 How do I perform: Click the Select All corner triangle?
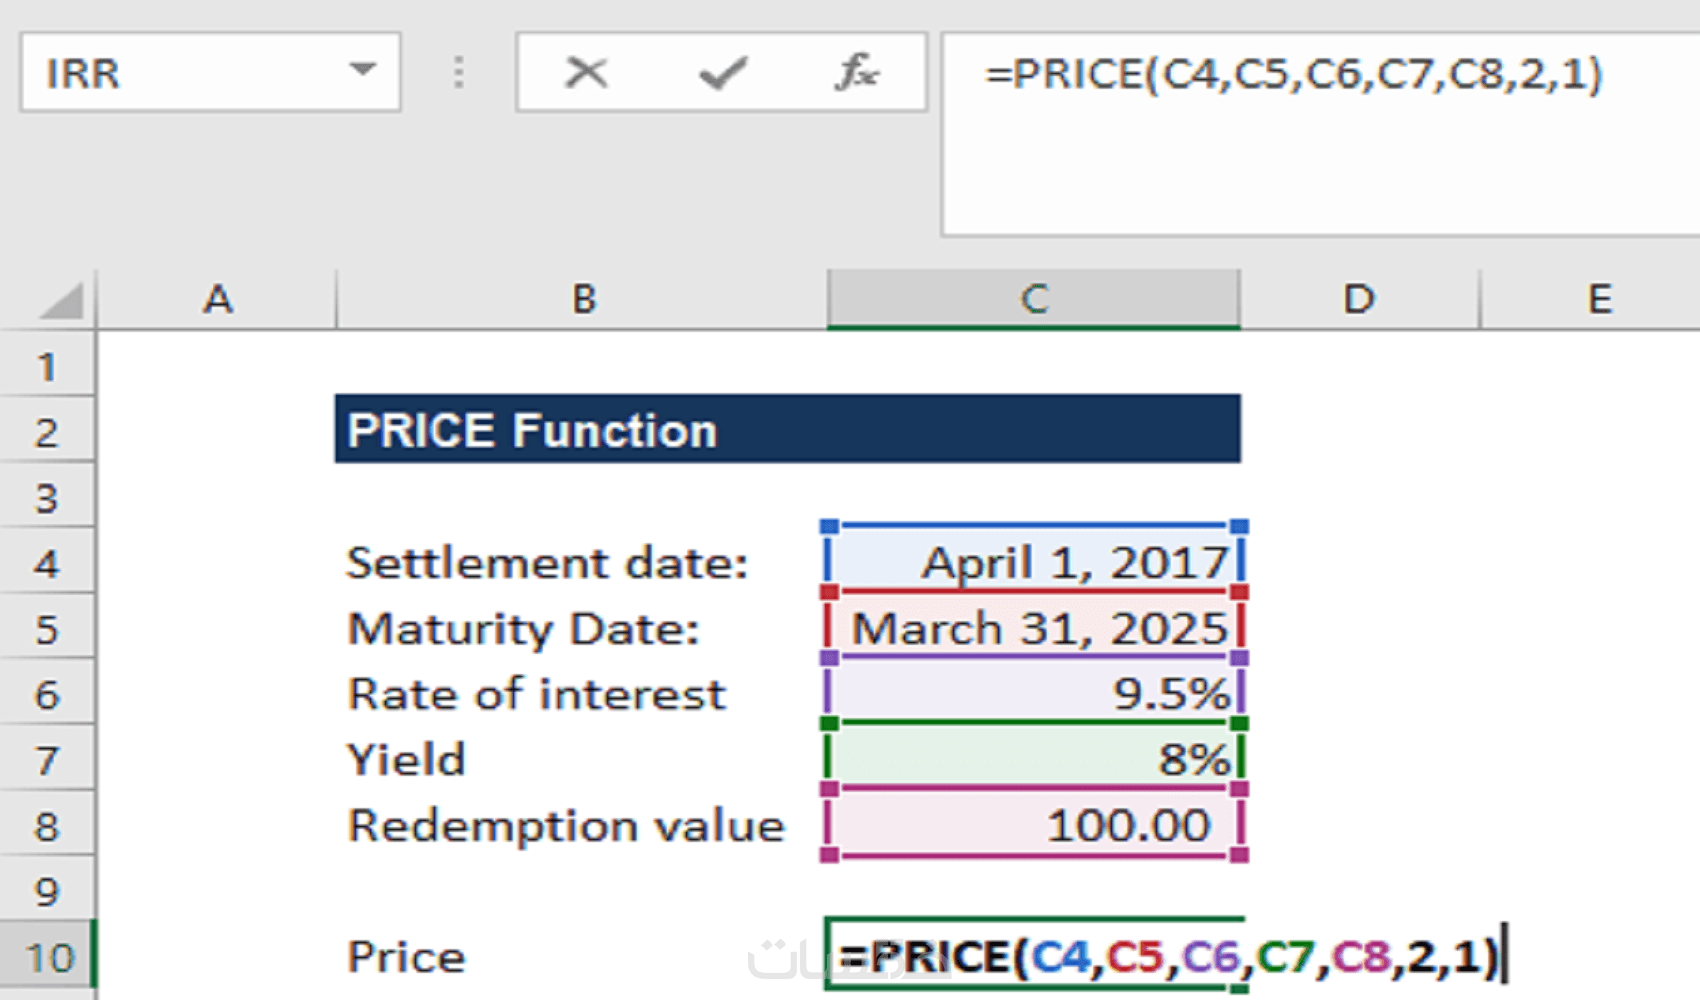[x=60, y=300]
